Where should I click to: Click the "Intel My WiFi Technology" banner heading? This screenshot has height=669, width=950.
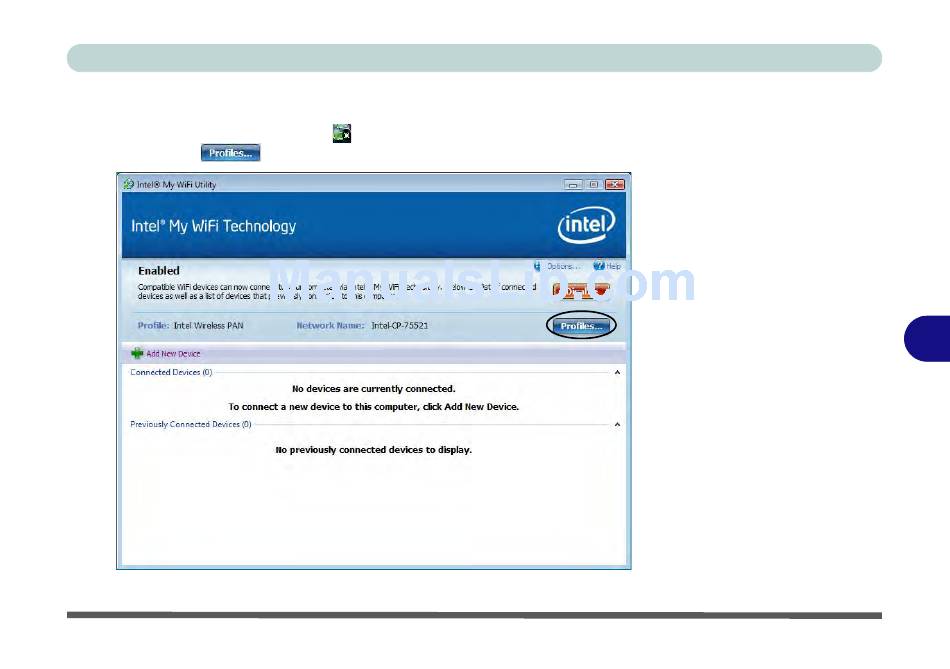pyautogui.click(x=214, y=226)
